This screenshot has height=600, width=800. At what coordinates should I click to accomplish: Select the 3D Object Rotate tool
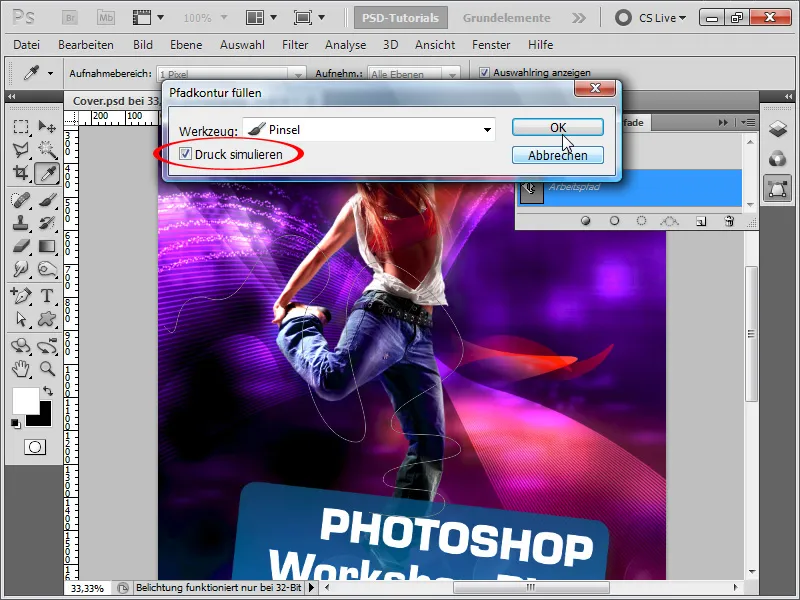(x=21, y=346)
